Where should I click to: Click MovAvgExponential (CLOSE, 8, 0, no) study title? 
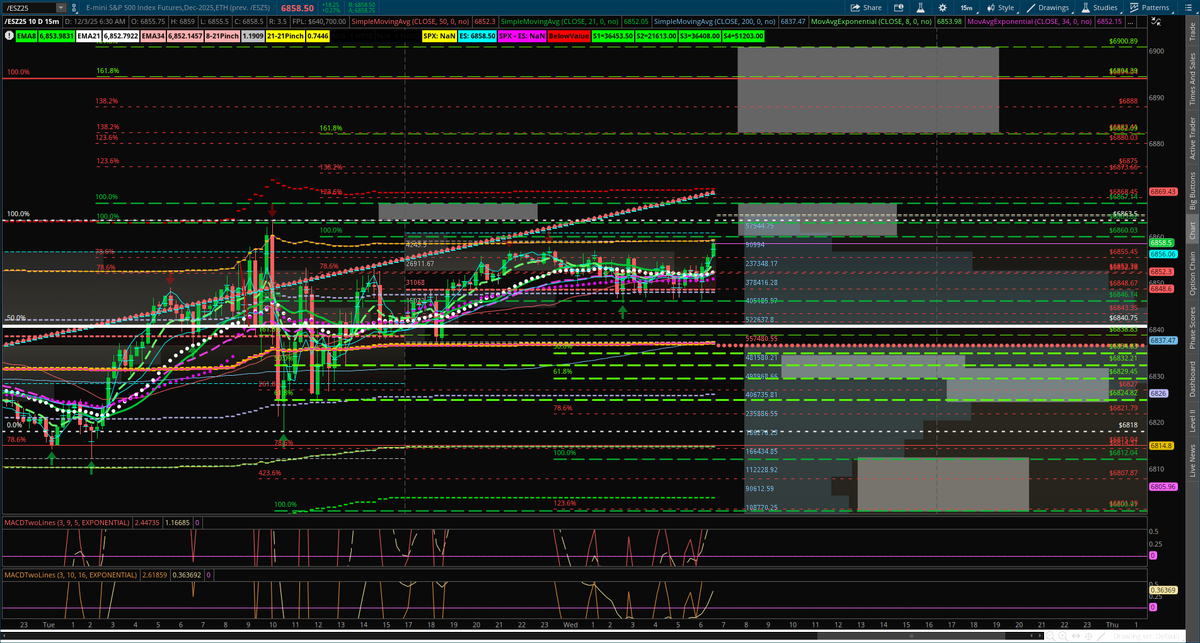tap(871, 21)
